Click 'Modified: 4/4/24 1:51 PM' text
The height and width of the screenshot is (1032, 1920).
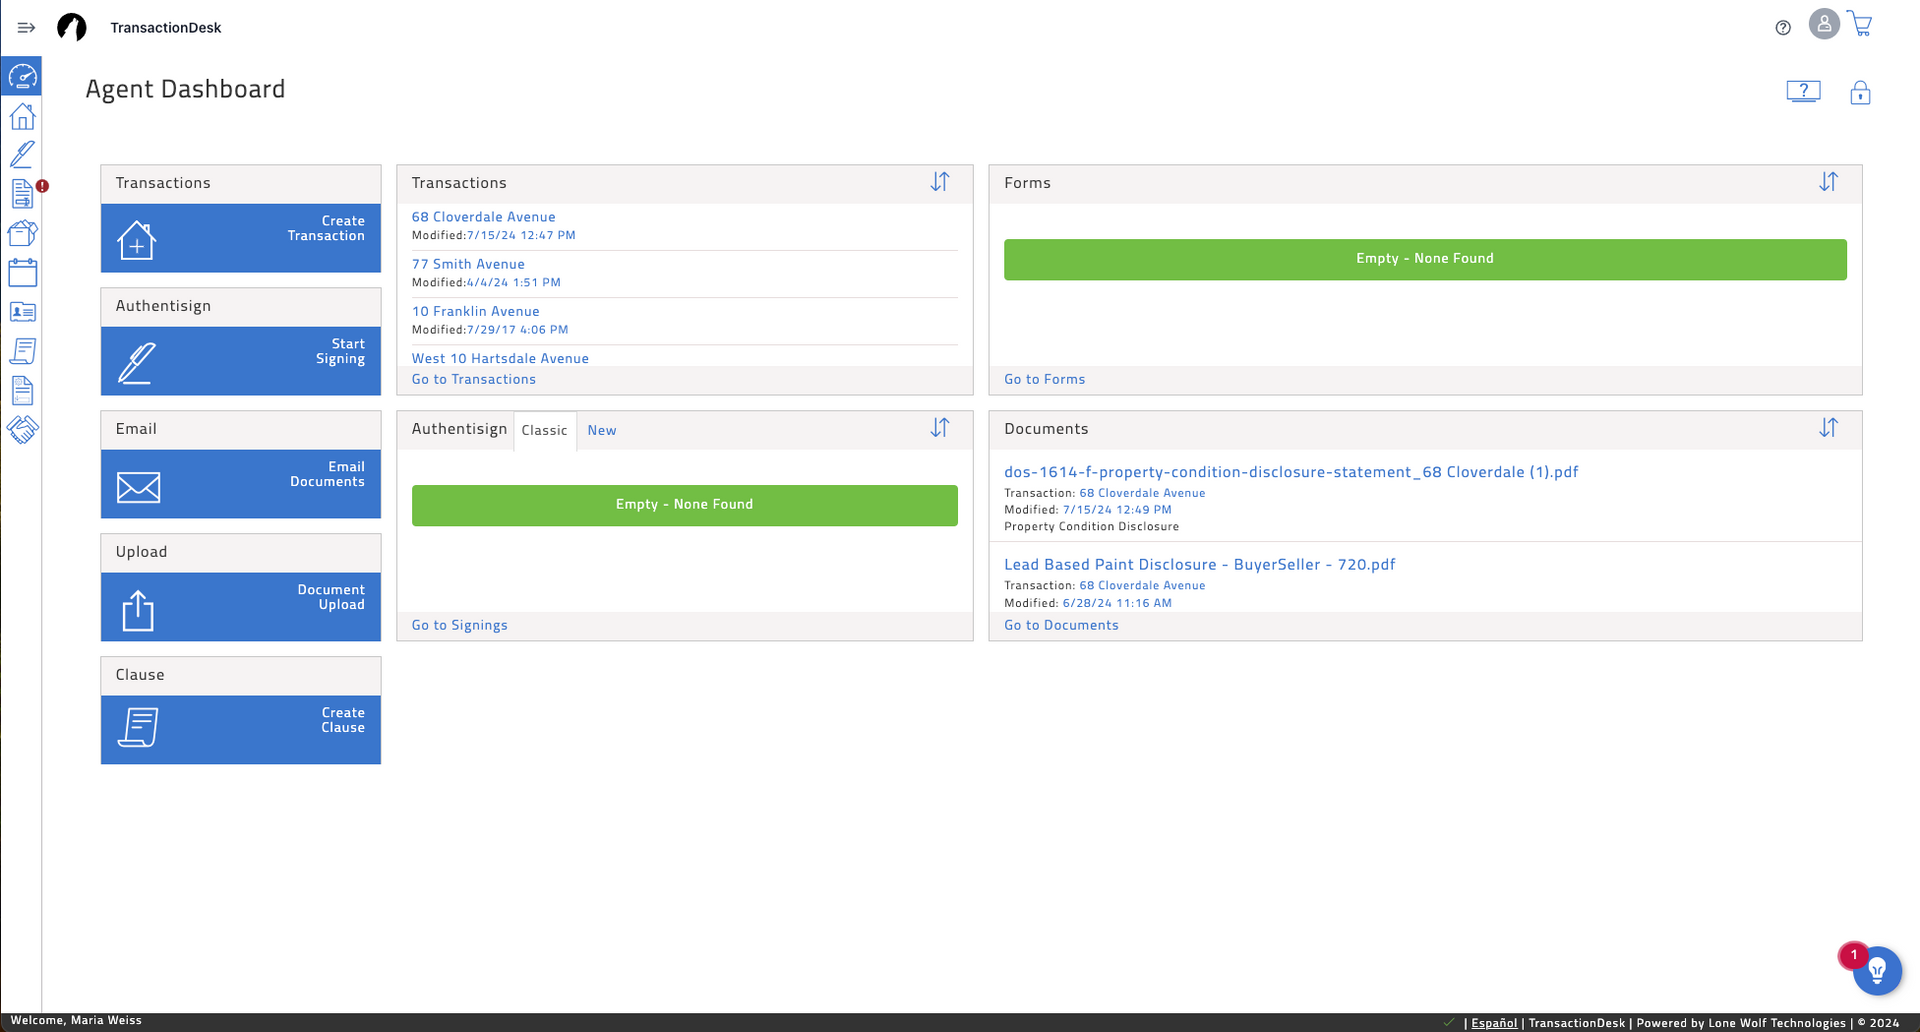point(486,283)
